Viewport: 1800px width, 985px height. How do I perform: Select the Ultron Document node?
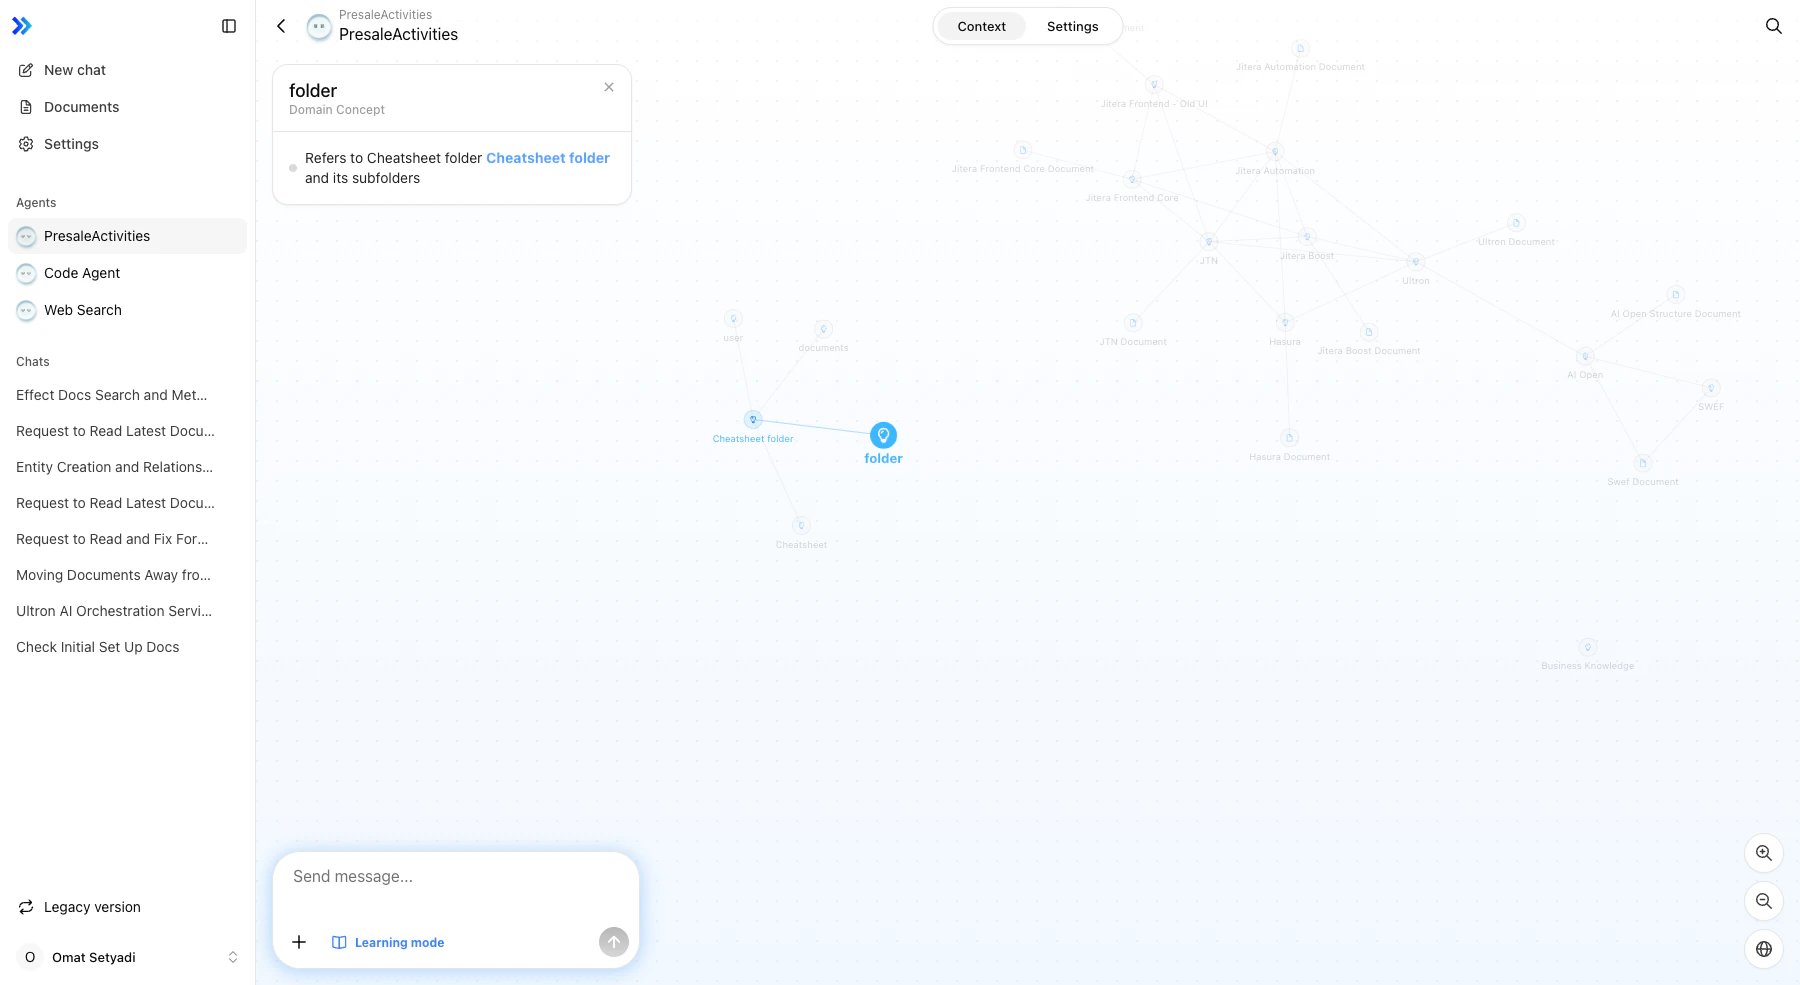point(1516,223)
